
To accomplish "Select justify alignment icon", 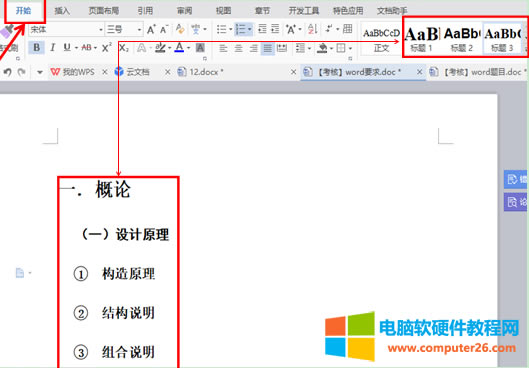I will (x=268, y=48).
